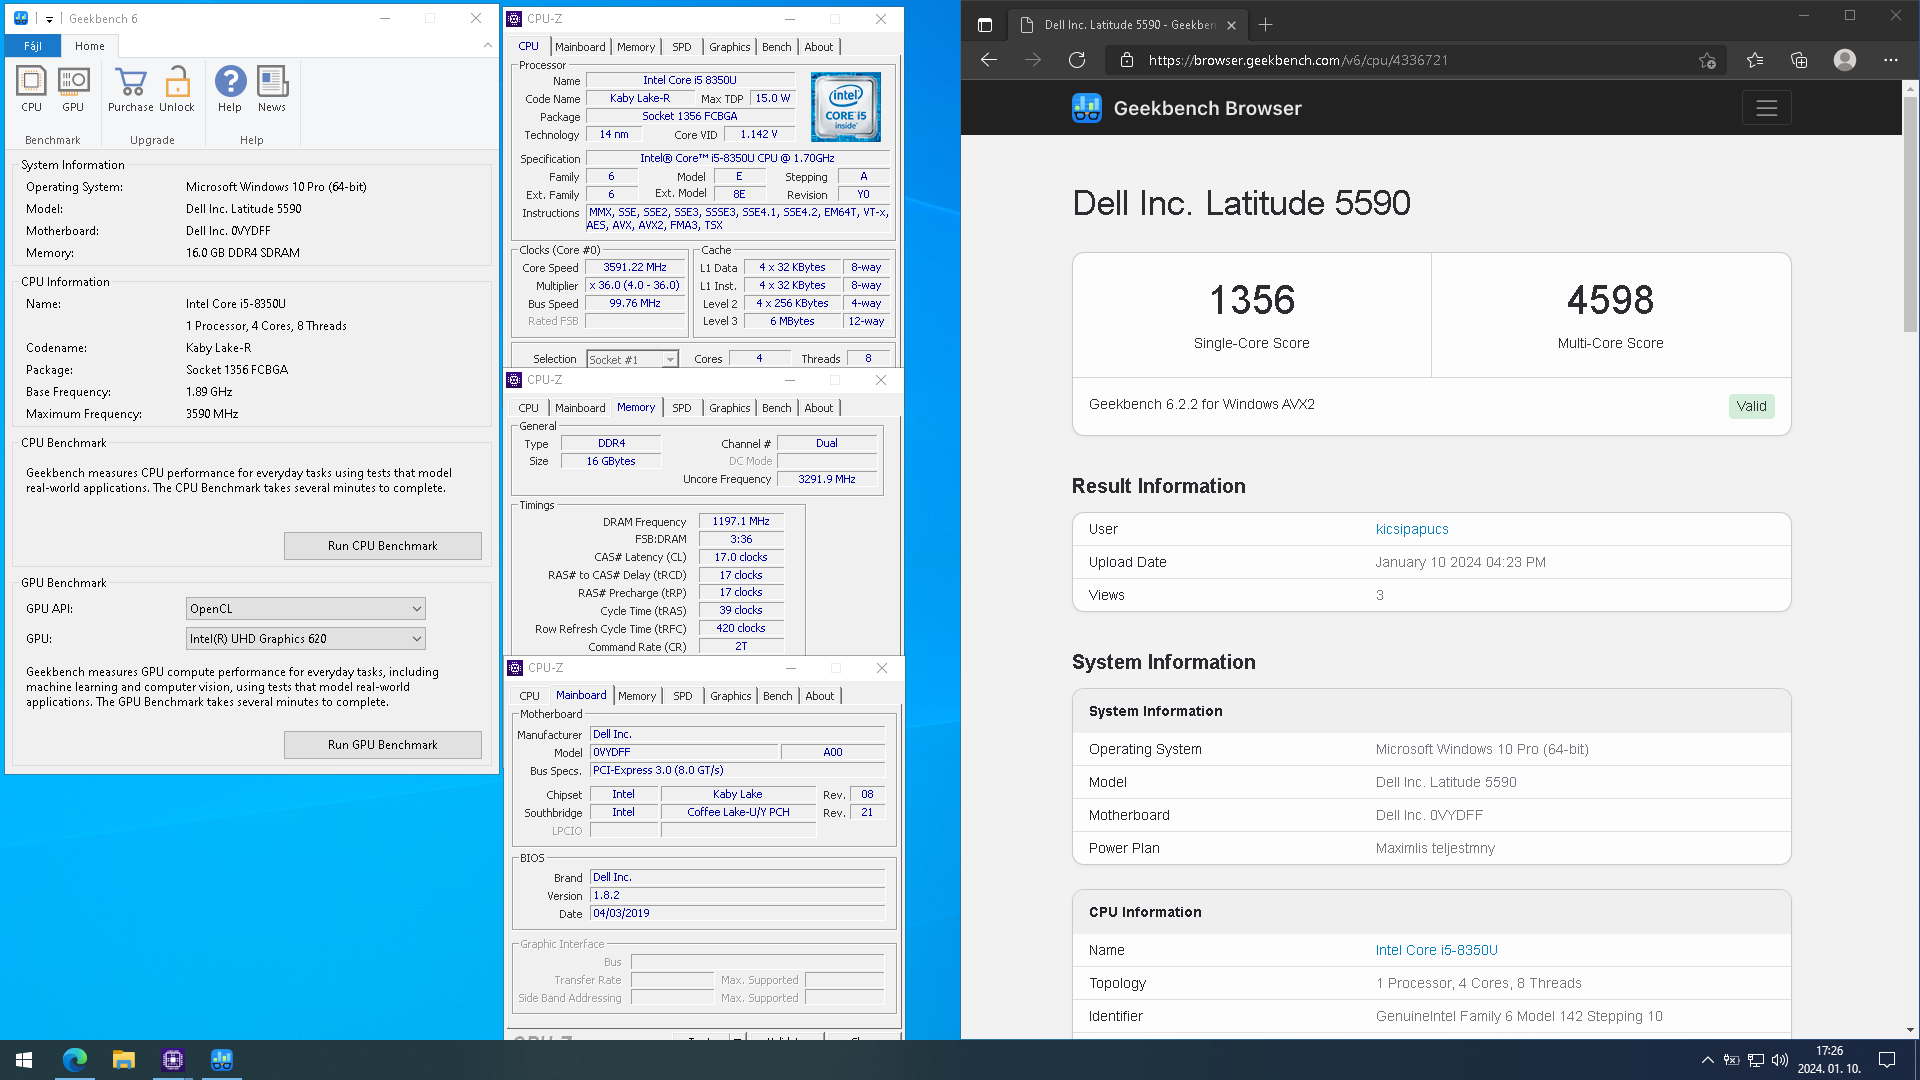
Task: Open user kicsipapucs profile link
Action: [1412, 529]
